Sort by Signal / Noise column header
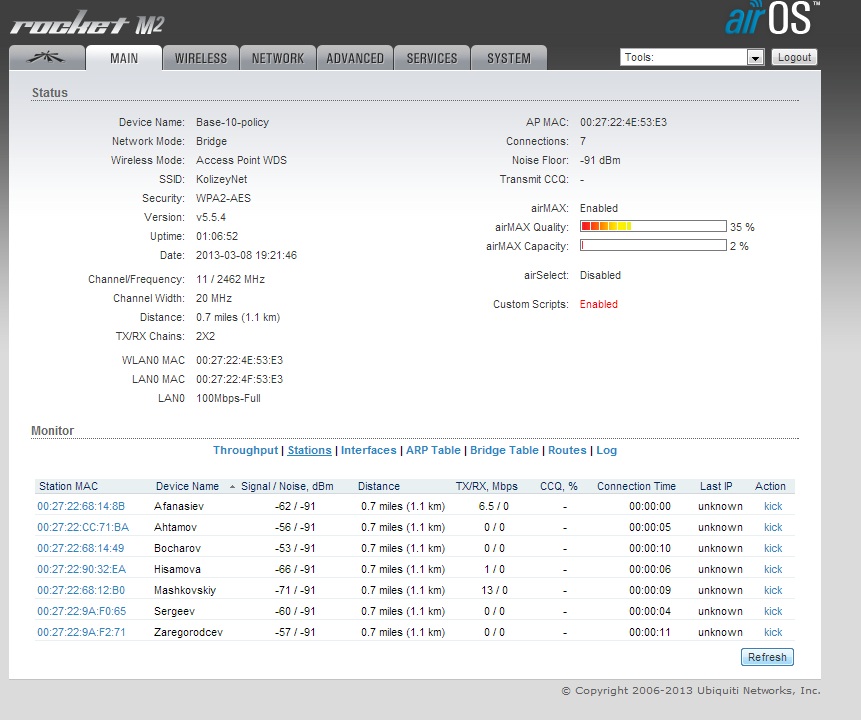861x720 pixels. [x=287, y=487]
